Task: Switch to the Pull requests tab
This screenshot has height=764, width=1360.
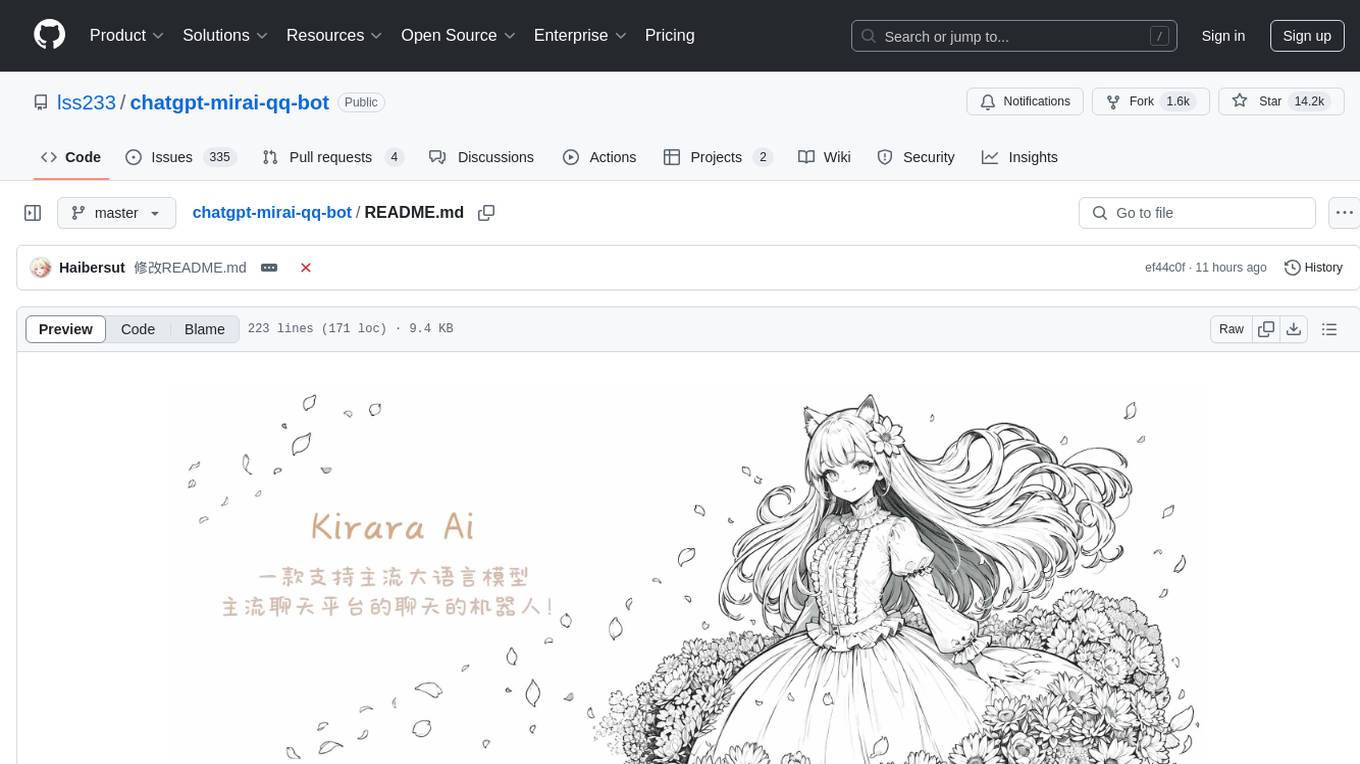Action: point(333,157)
